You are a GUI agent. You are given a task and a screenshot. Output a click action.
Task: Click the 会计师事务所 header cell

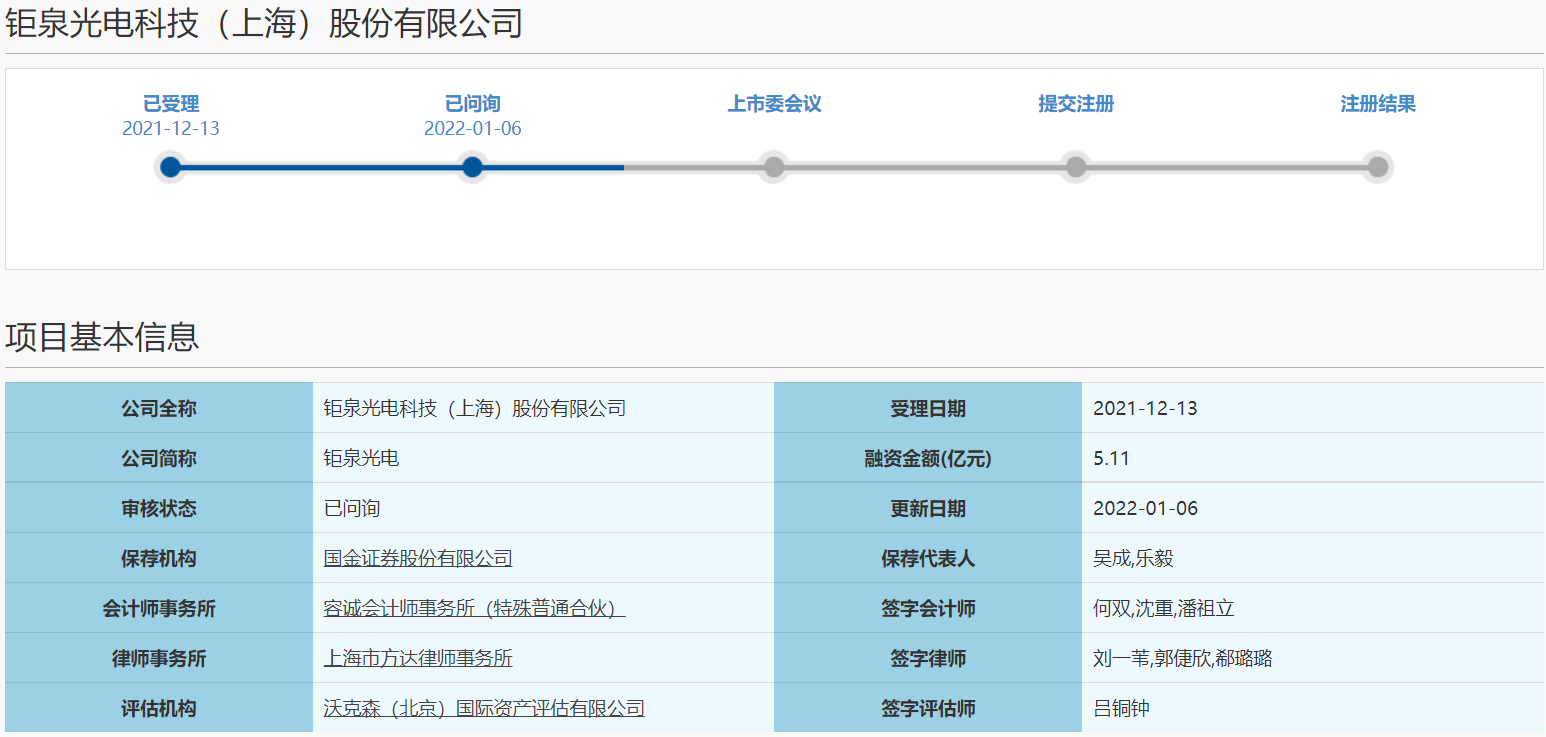(159, 608)
